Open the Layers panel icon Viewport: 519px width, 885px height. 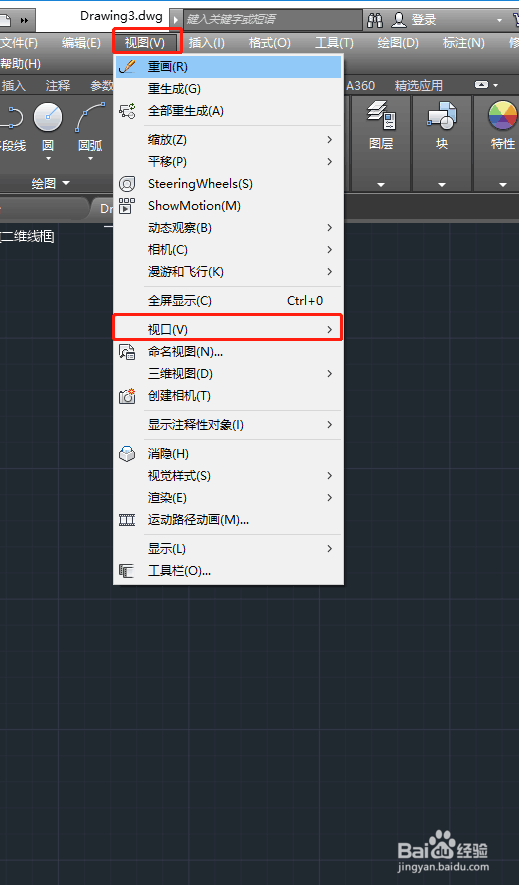(x=381, y=114)
